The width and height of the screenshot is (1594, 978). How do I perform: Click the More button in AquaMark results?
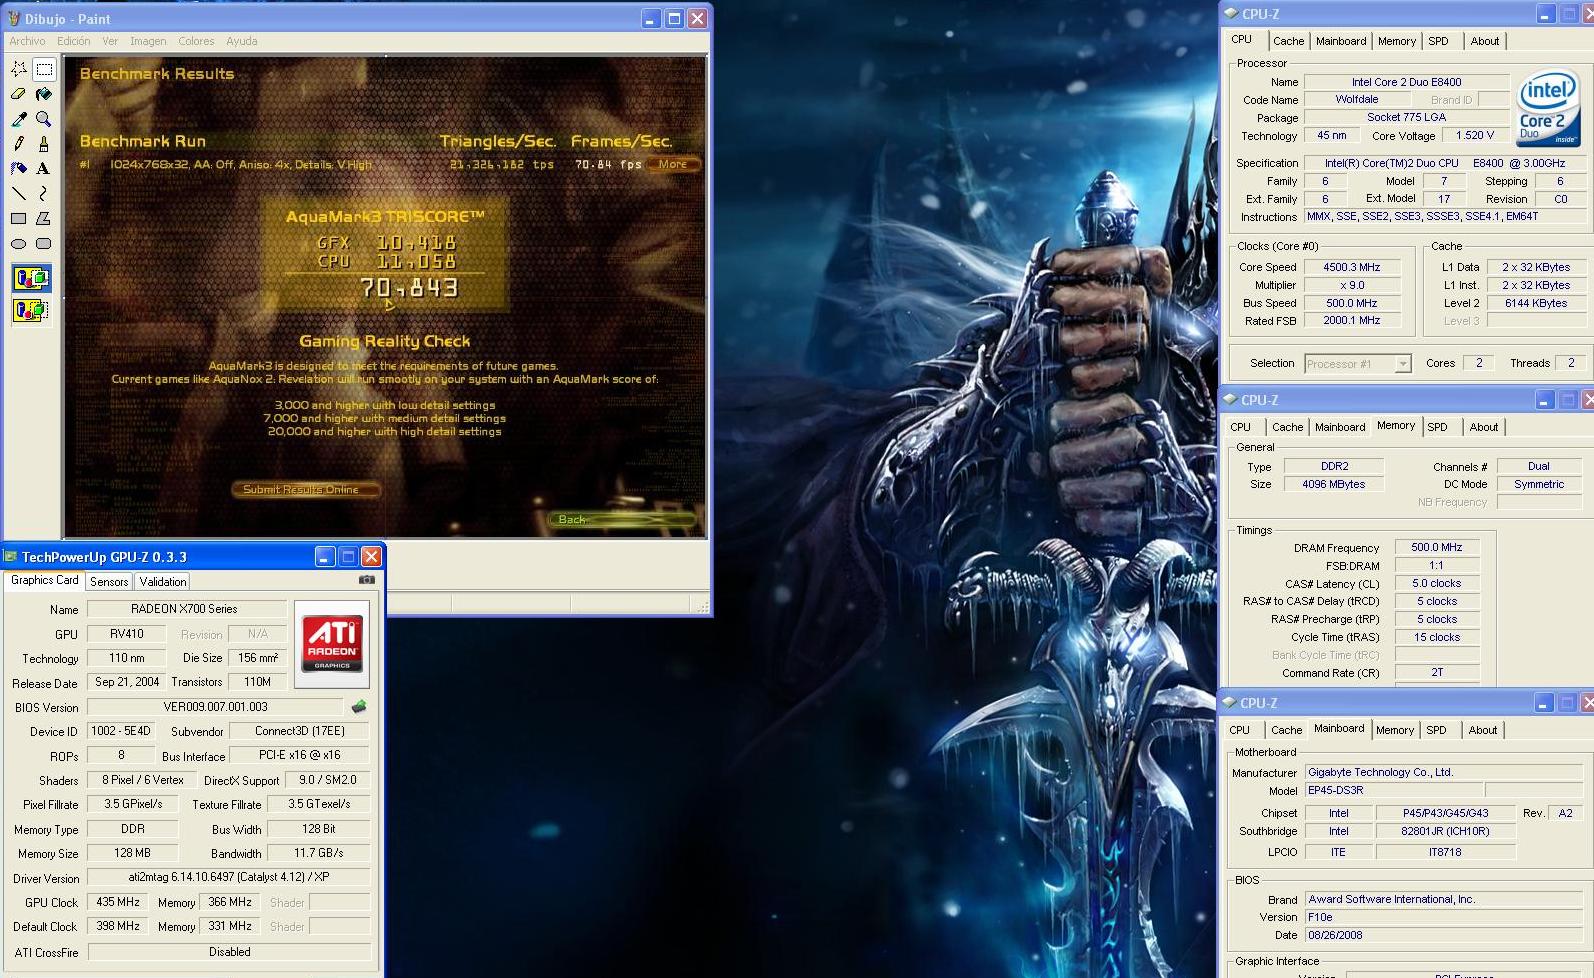click(x=673, y=164)
